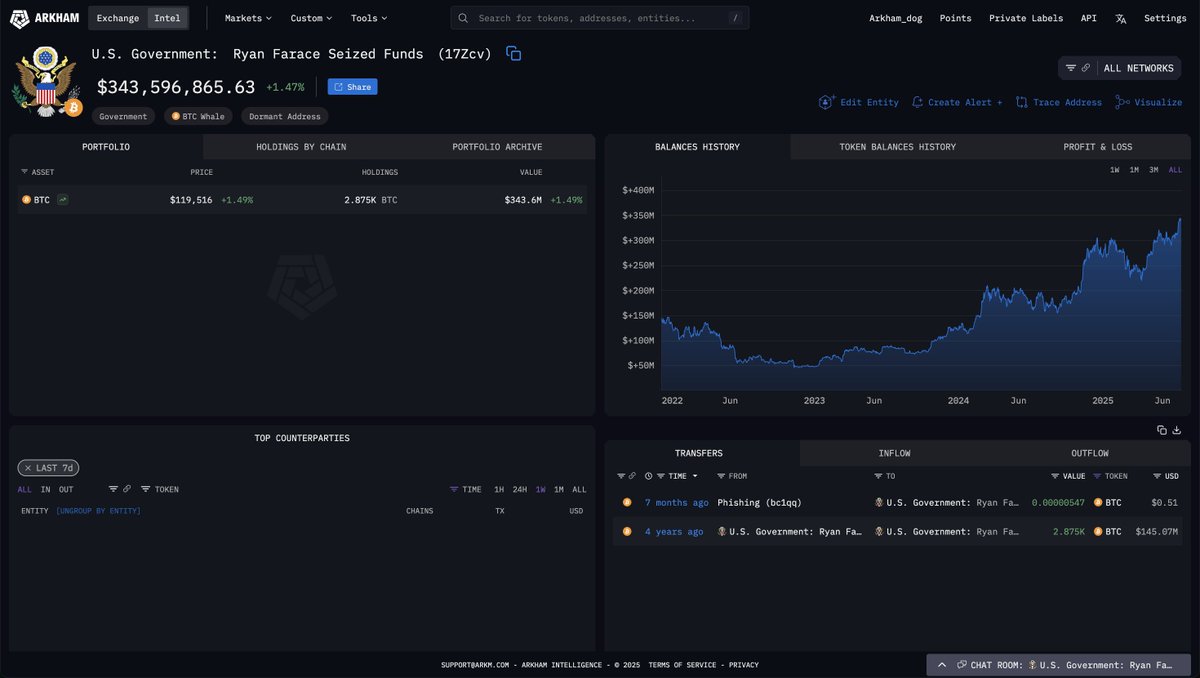Filter counterparties direction to OUT

click(x=66, y=489)
